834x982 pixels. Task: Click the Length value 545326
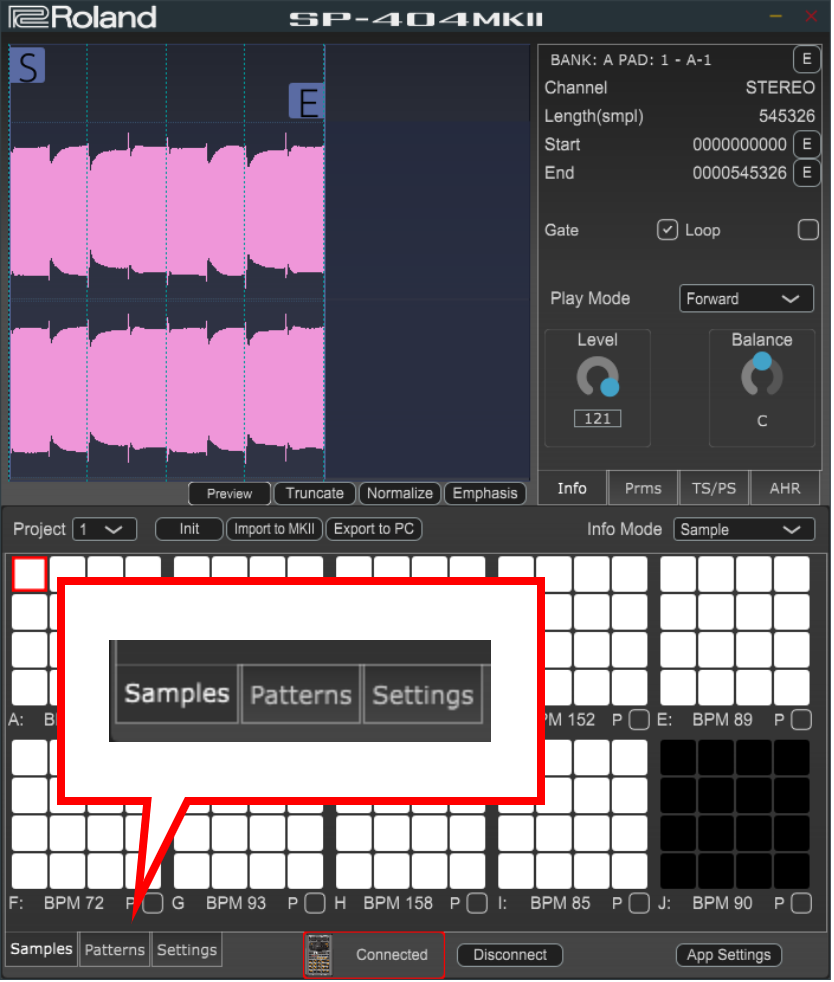tap(788, 116)
